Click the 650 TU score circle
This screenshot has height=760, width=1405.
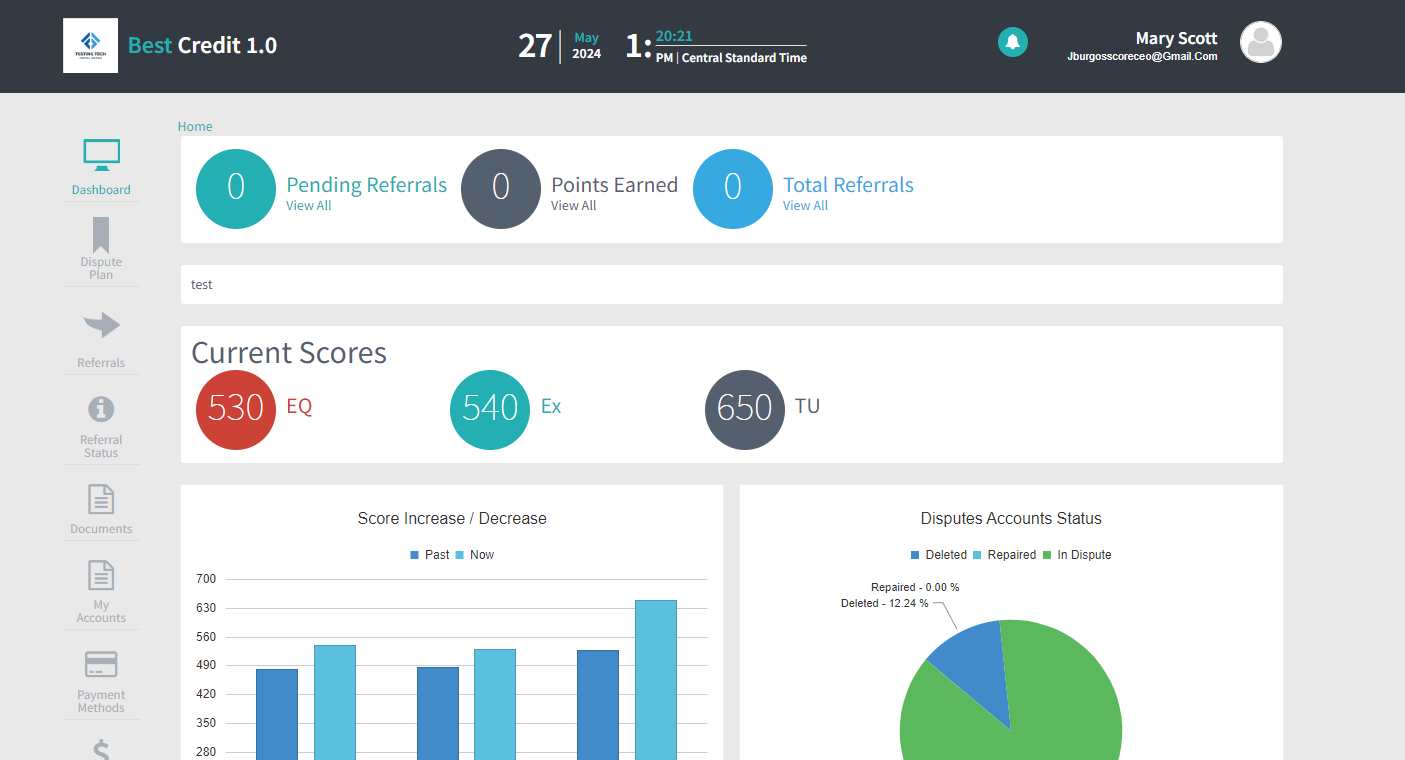[745, 410]
